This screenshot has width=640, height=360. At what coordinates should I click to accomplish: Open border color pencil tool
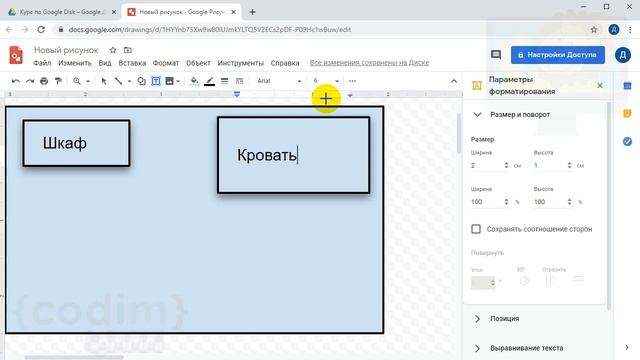point(209,81)
